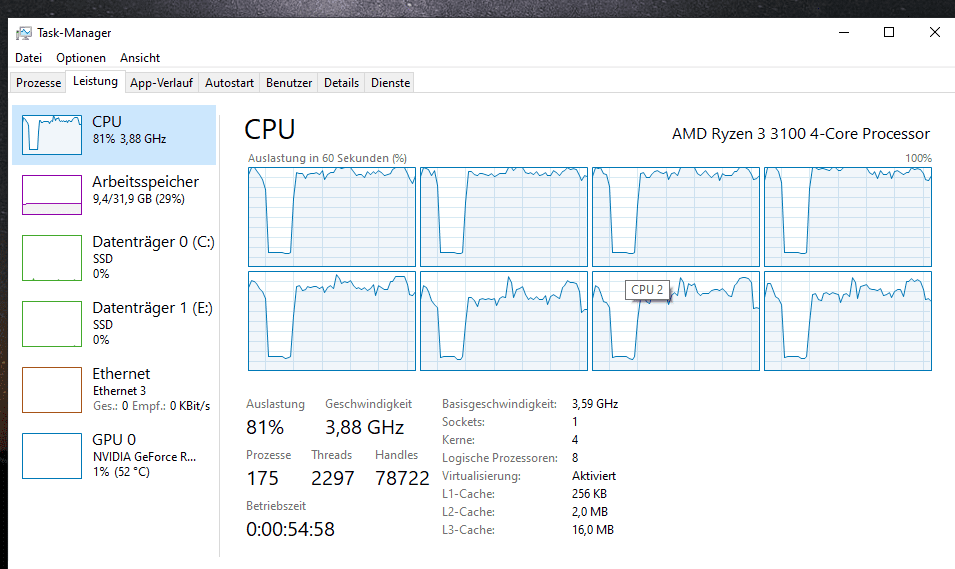Select the CPU mini graph in sidebar
The image size is (955, 569).
click(52, 134)
